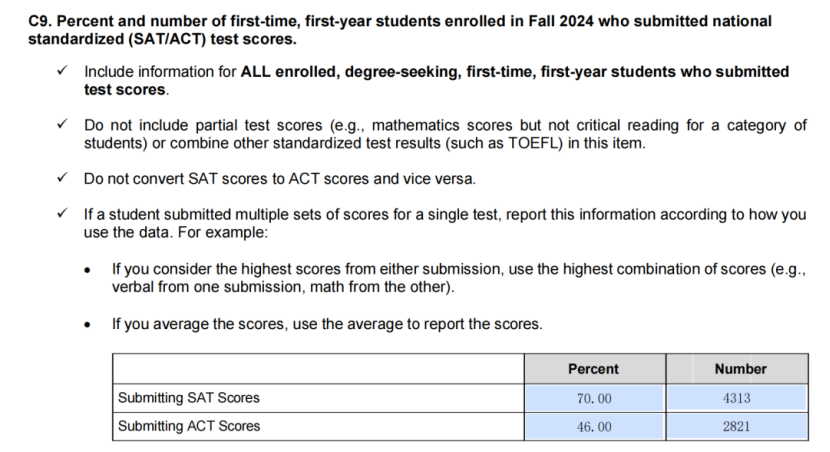
Task: Click the checkmark beside 'Do not convert SAT scores'
Action: pyautogui.click(x=62, y=179)
